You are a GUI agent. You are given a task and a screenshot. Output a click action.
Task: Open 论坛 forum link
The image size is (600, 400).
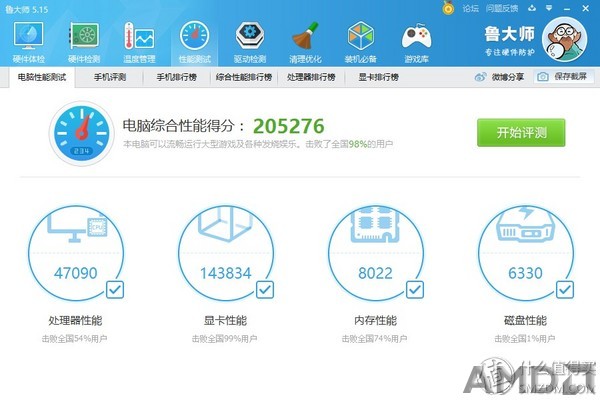click(x=470, y=8)
